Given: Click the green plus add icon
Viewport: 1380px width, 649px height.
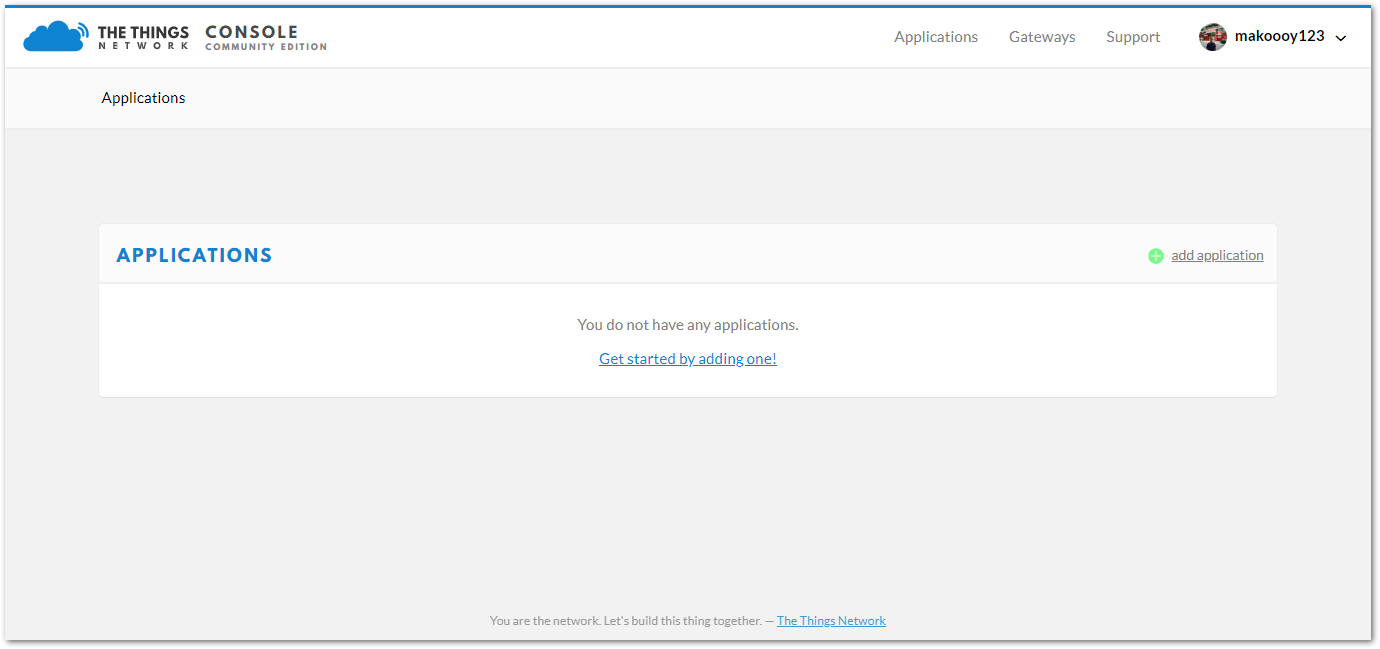Looking at the screenshot, I should point(1156,256).
